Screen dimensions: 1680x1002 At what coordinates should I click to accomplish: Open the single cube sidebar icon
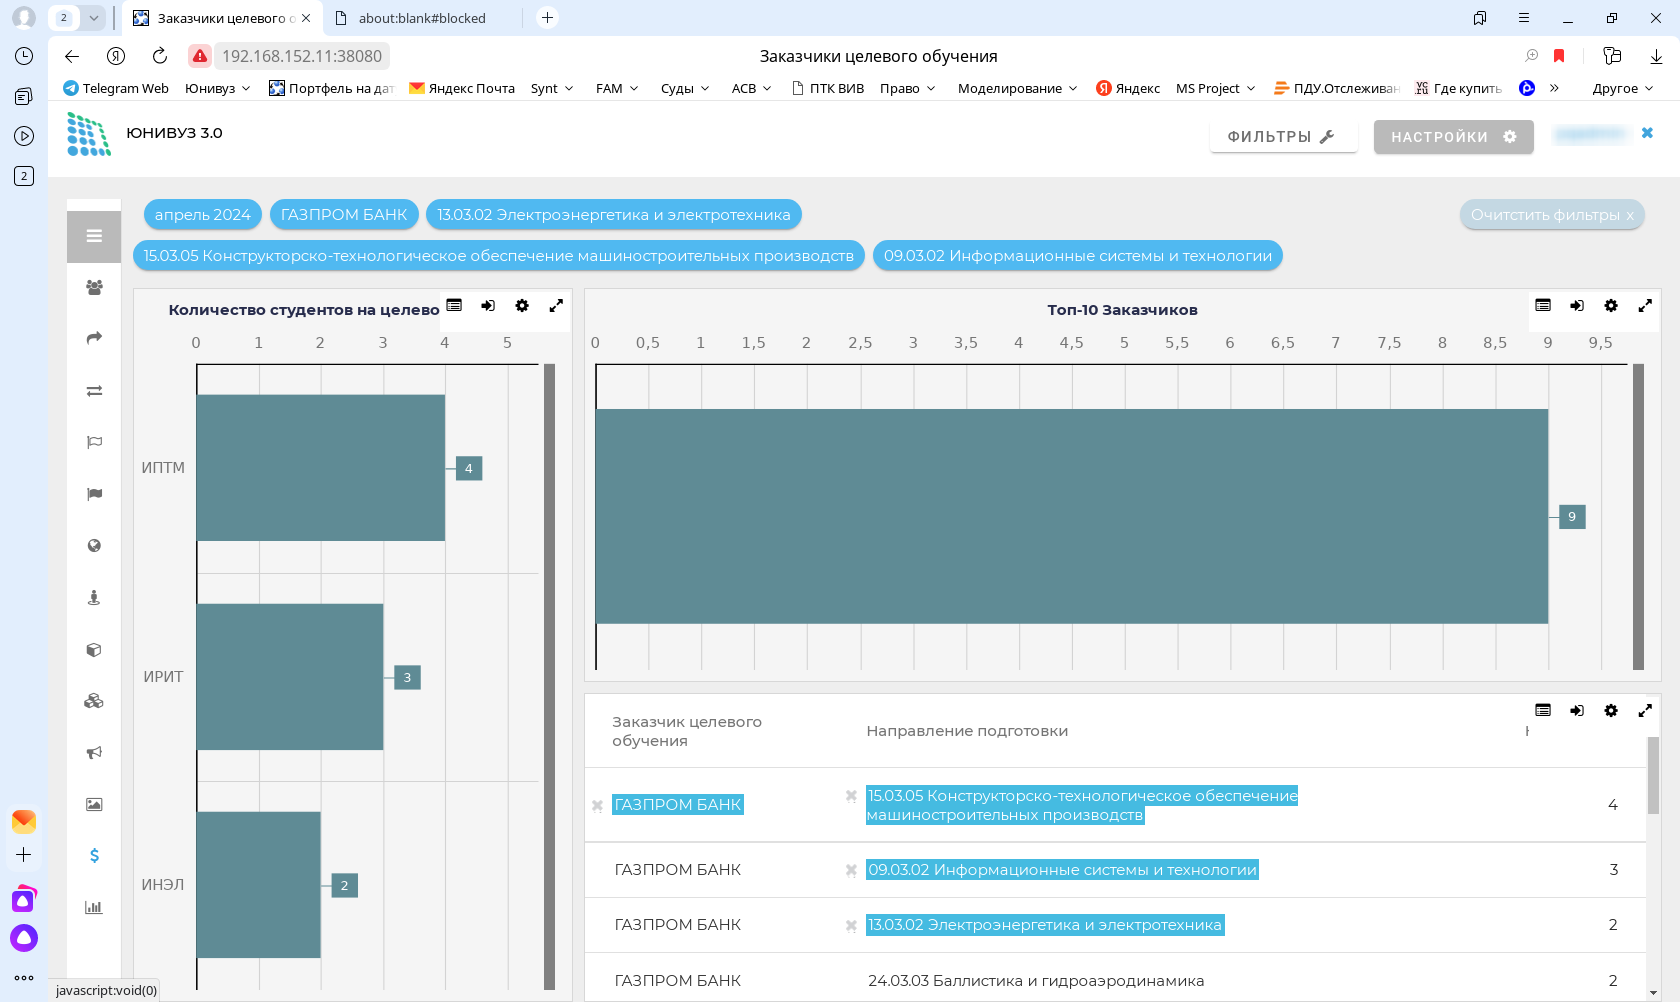[94, 650]
